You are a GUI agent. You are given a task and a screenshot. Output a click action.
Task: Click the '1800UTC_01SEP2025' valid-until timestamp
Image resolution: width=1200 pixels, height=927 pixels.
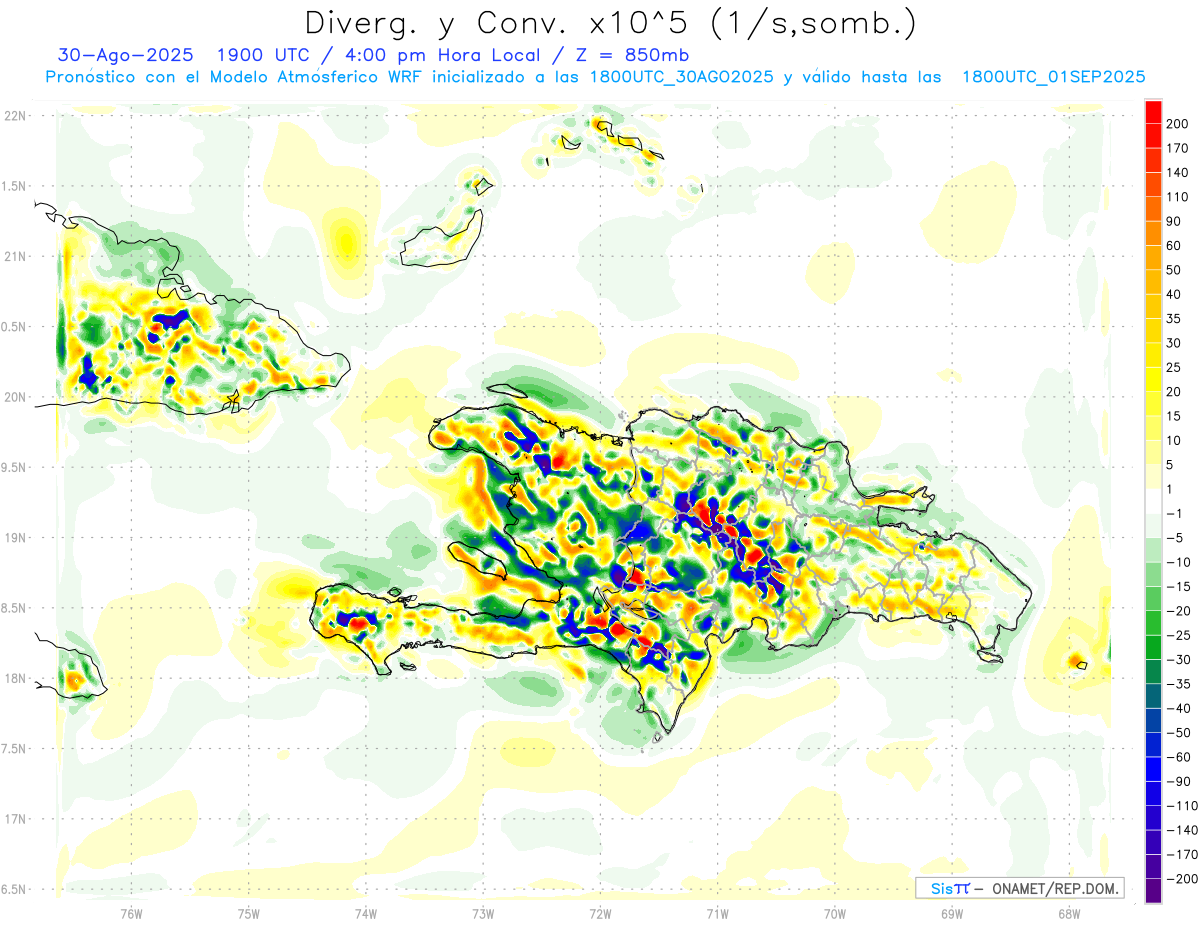pyautogui.click(x=1053, y=77)
